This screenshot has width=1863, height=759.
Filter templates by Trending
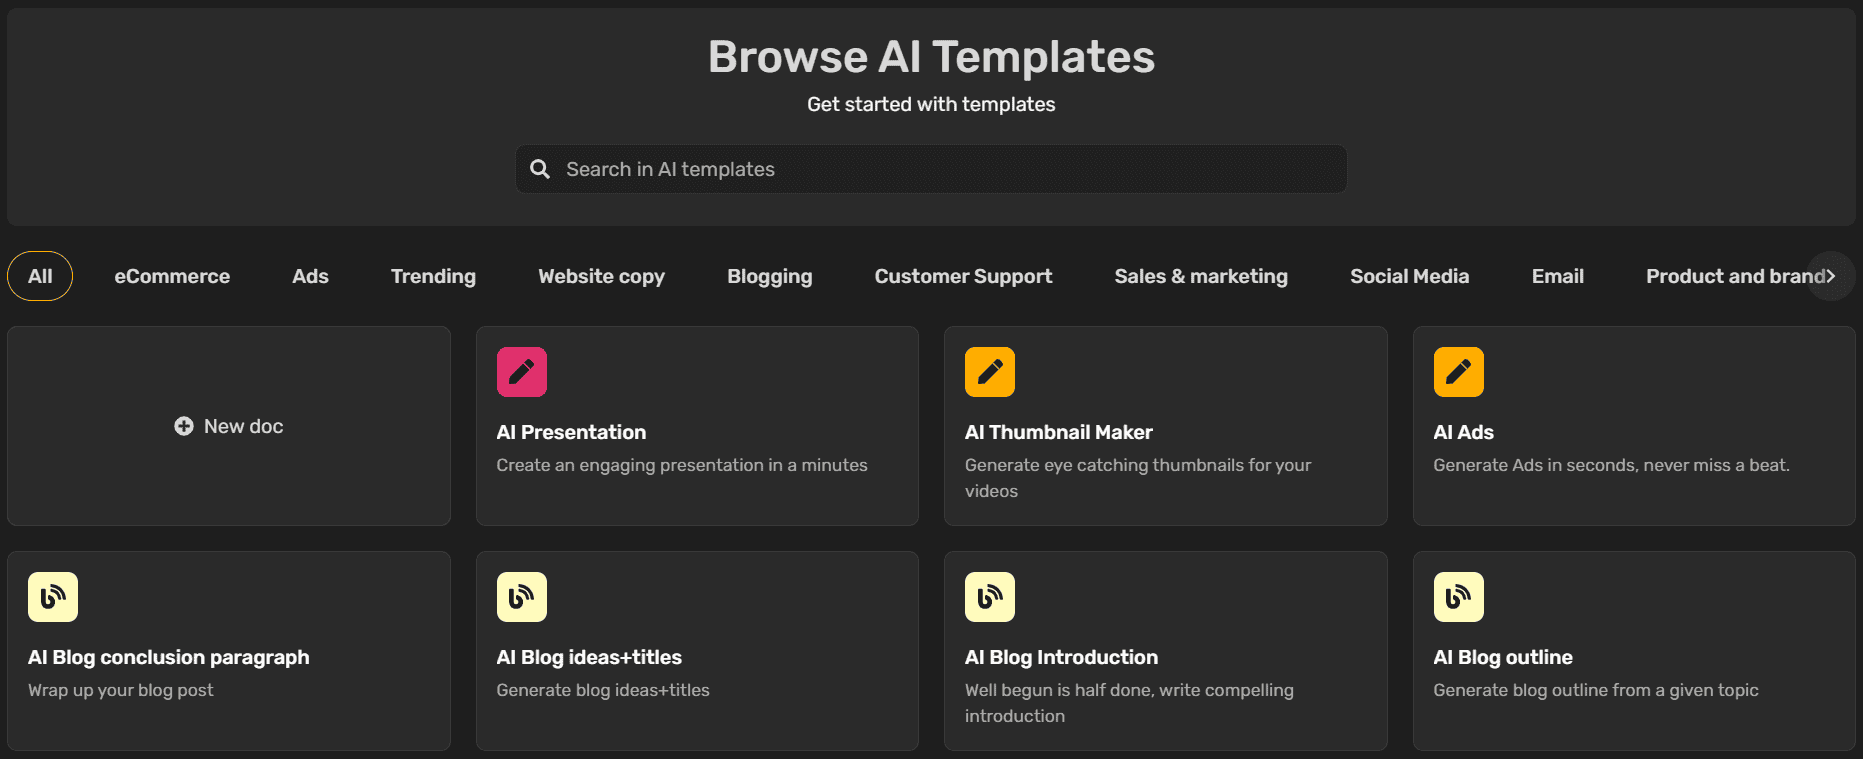pyautogui.click(x=433, y=276)
